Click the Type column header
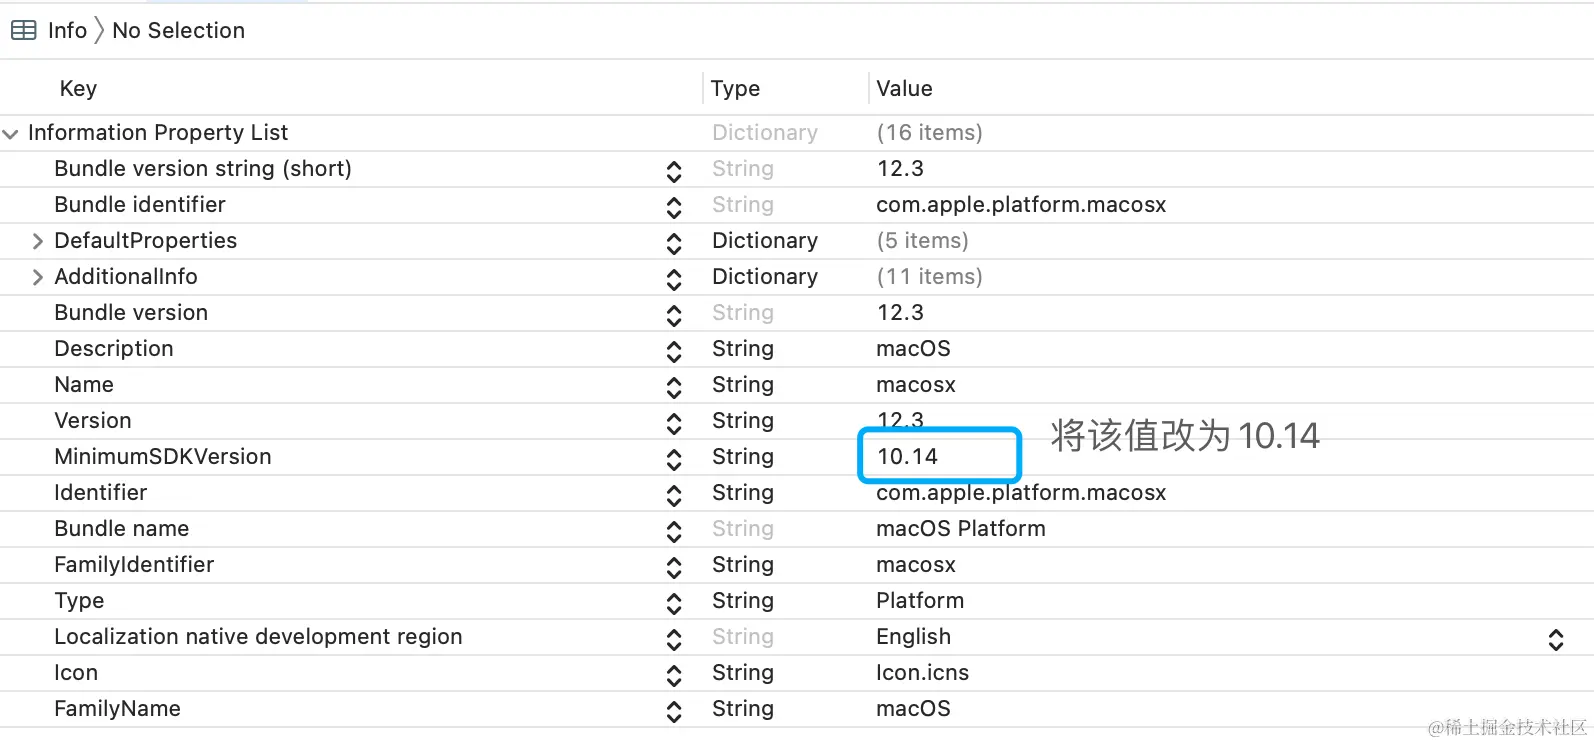 coord(735,88)
